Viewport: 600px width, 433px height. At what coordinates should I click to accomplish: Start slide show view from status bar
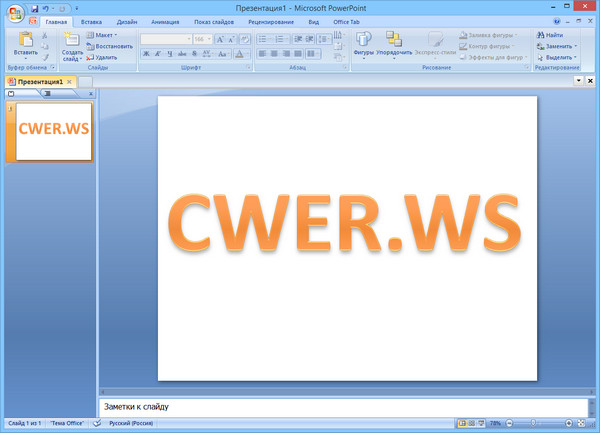tap(481, 423)
